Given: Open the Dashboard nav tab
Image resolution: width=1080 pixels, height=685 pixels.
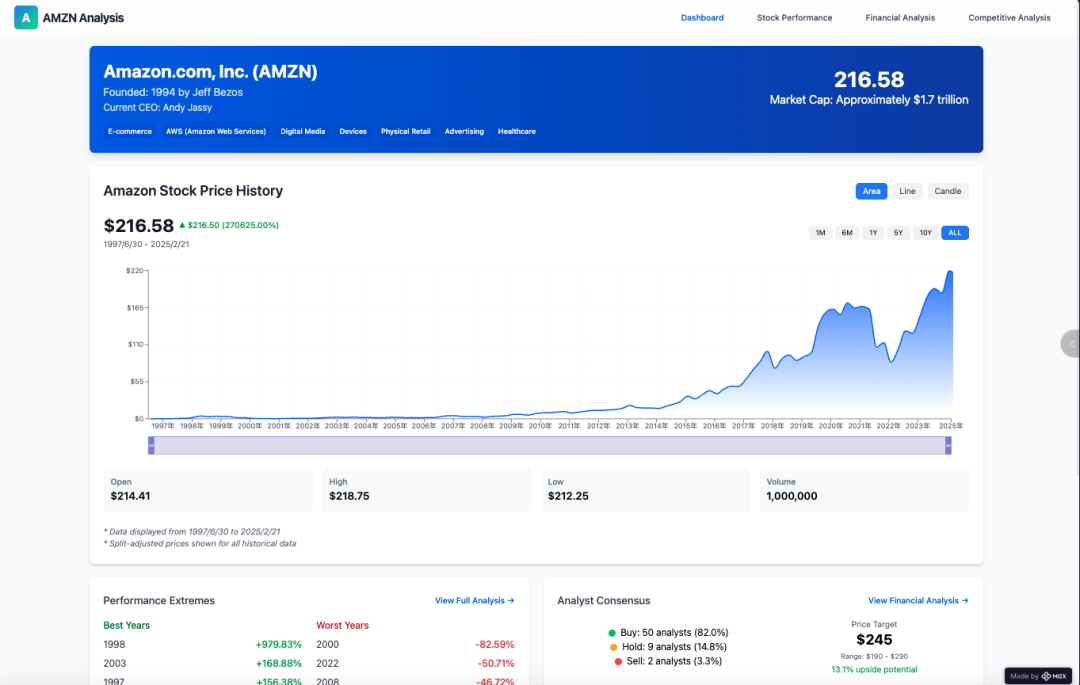Looking at the screenshot, I should point(702,18).
